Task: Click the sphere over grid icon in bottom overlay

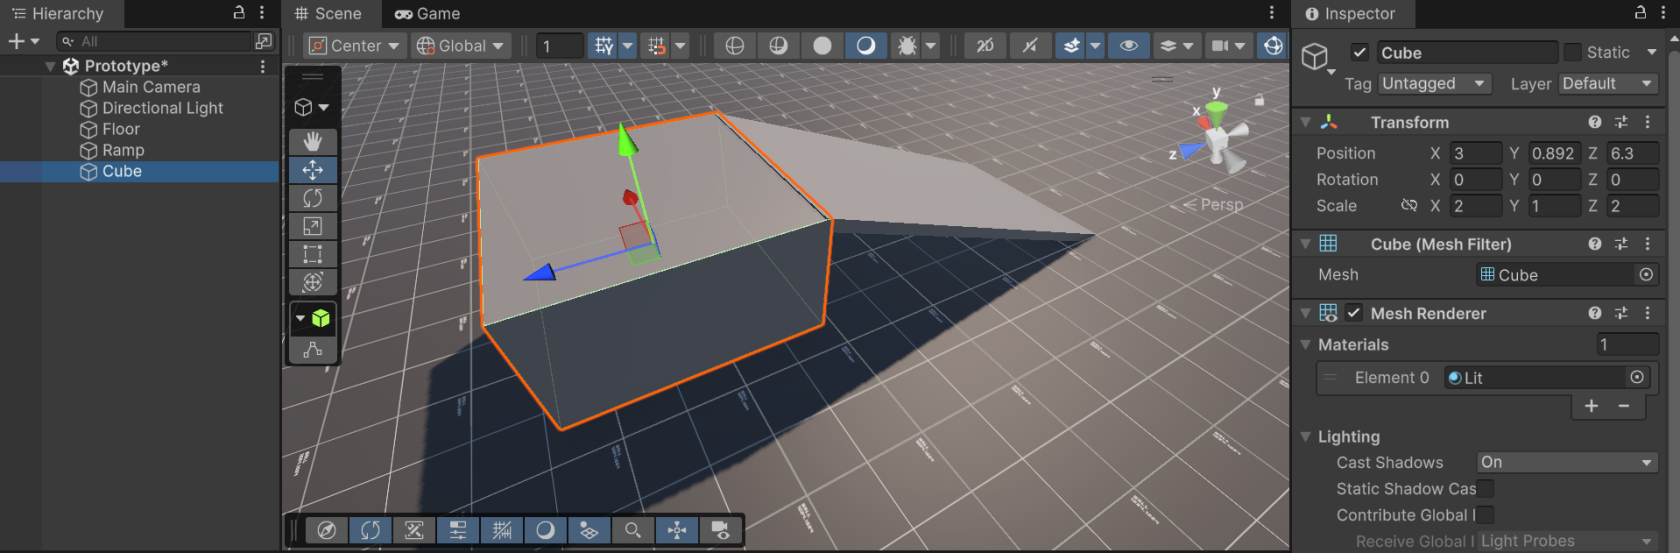Action: click(x=589, y=530)
